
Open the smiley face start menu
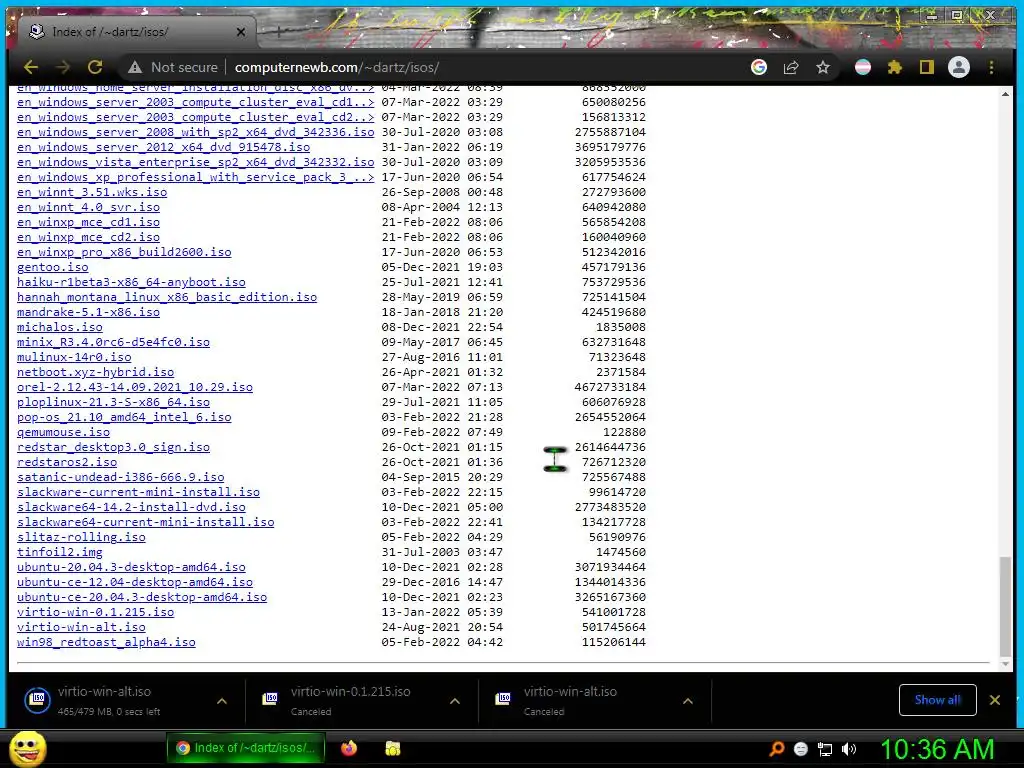click(x=27, y=748)
